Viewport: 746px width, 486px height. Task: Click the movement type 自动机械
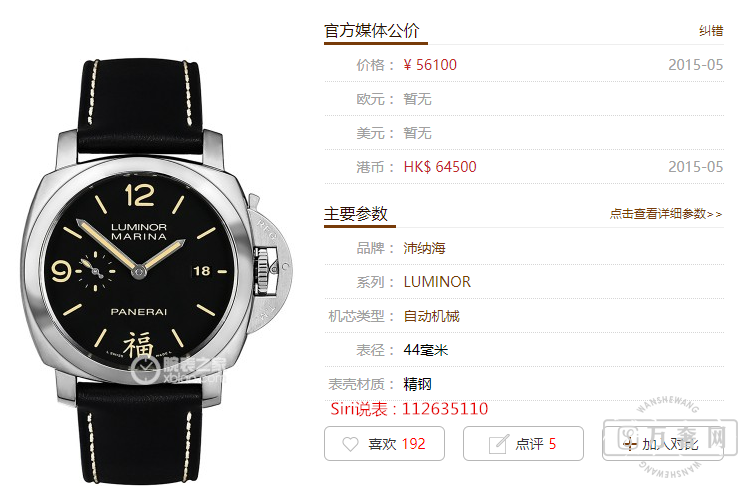pos(432,316)
